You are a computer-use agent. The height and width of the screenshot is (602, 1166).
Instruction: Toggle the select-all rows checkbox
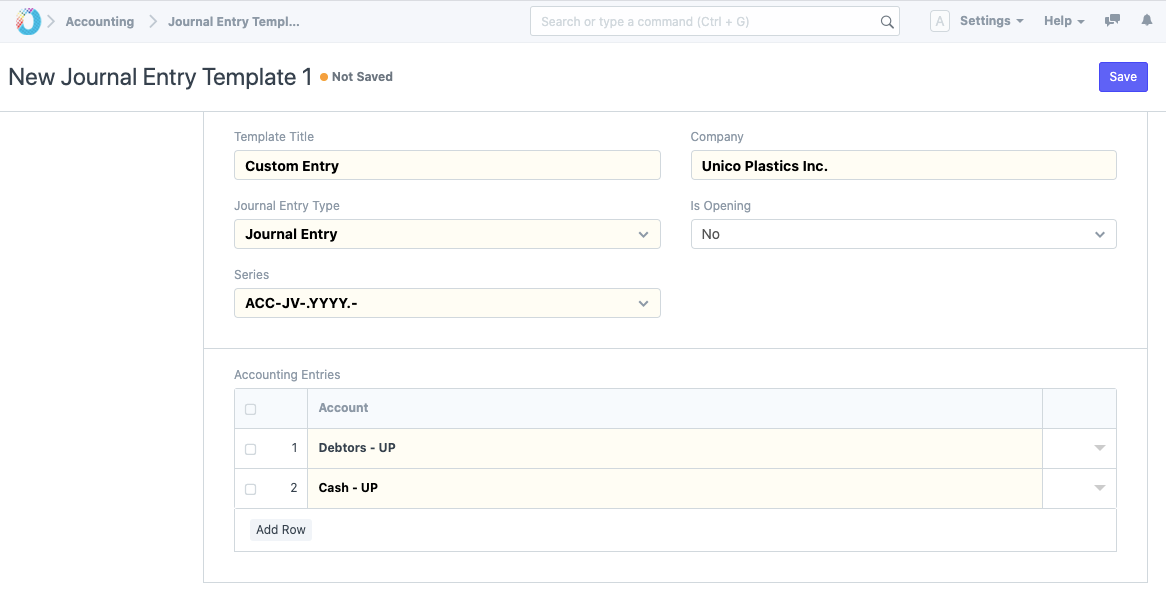pos(250,409)
